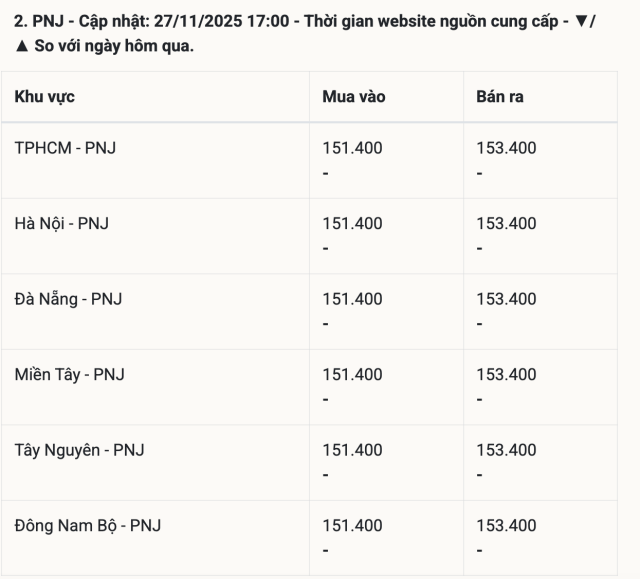The height and width of the screenshot is (579, 640).
Task: Click the Hà Nội buy price cell
Action: coord(352,223)
